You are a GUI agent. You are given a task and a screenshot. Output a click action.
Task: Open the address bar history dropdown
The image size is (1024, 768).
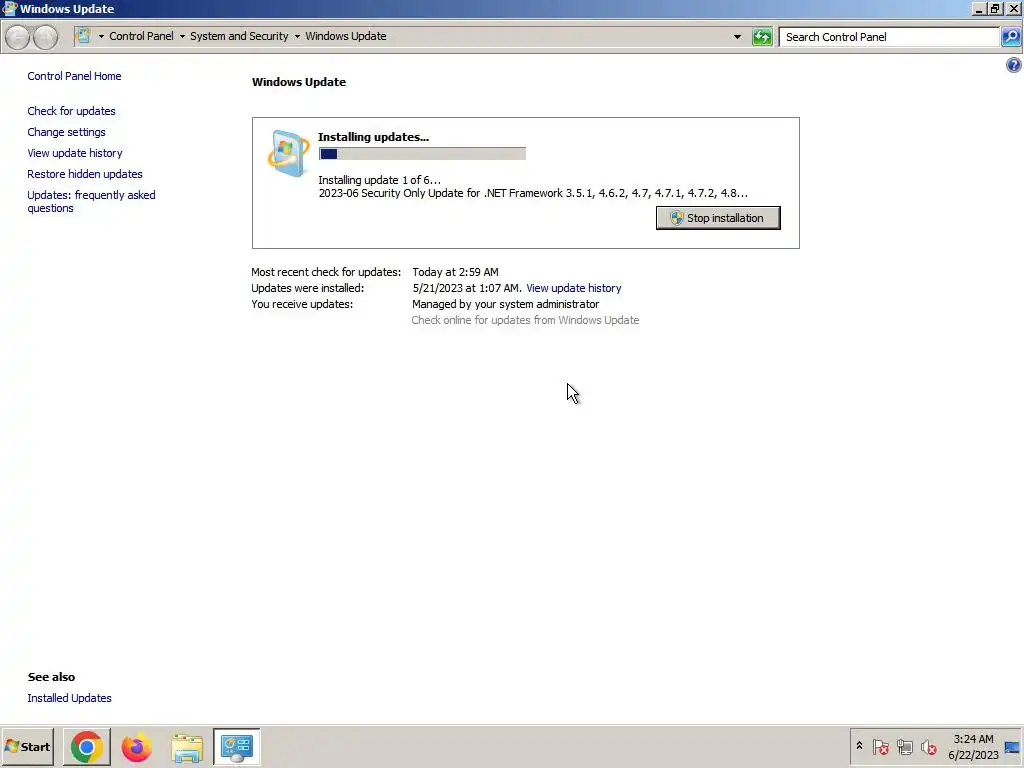(x=737, y=37)
